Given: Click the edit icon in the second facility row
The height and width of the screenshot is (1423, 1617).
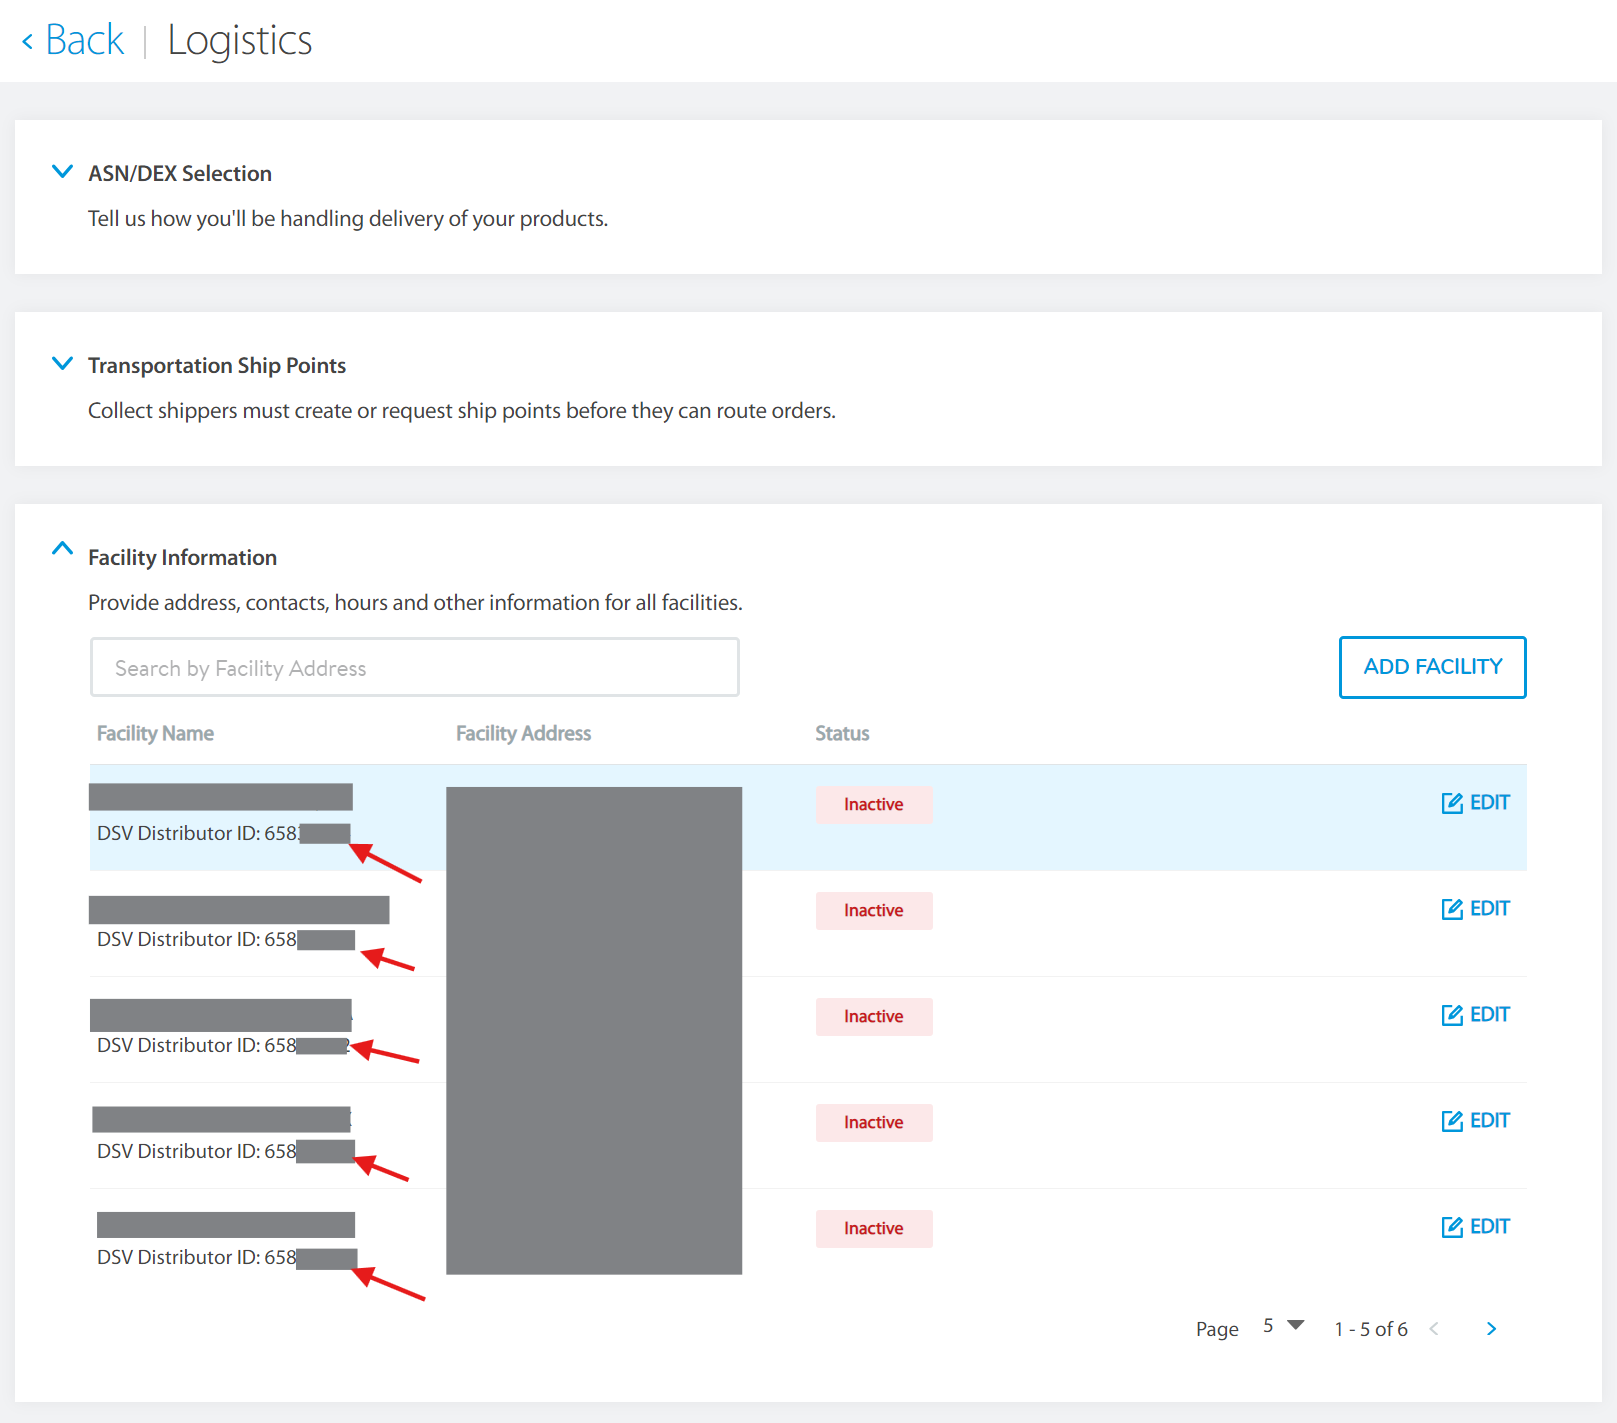Looking at the screenshot, I should (1452, 909).
